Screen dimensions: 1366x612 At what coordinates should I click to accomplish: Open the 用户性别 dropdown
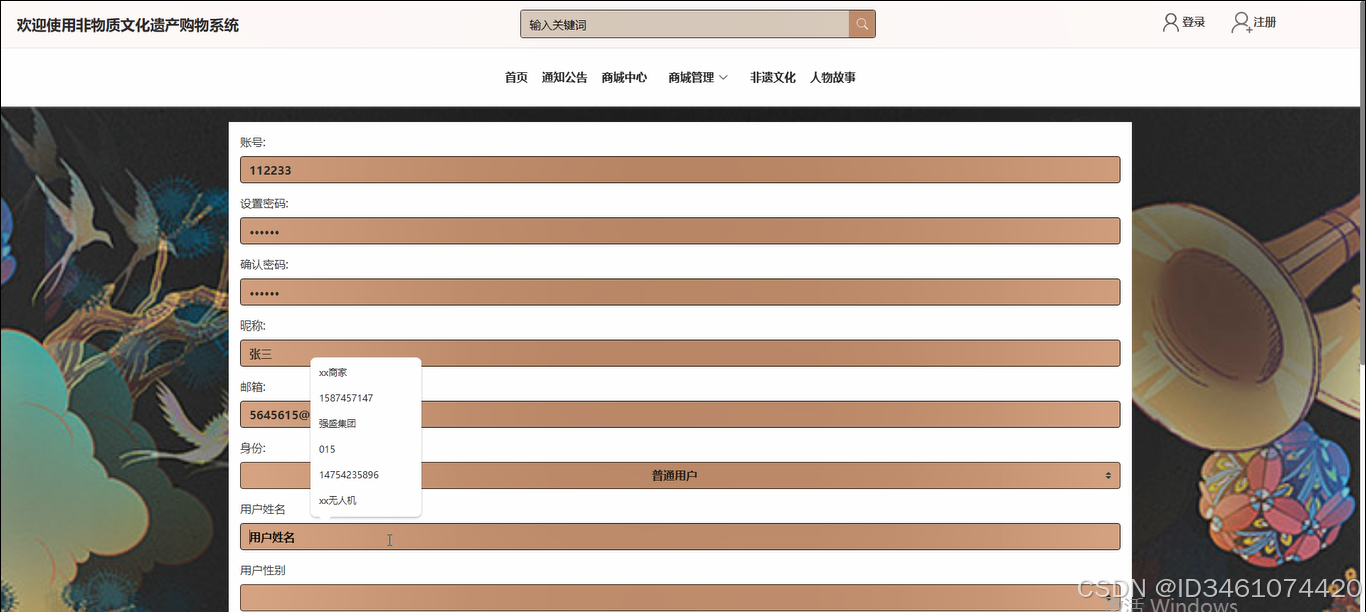tap(680, 597)
